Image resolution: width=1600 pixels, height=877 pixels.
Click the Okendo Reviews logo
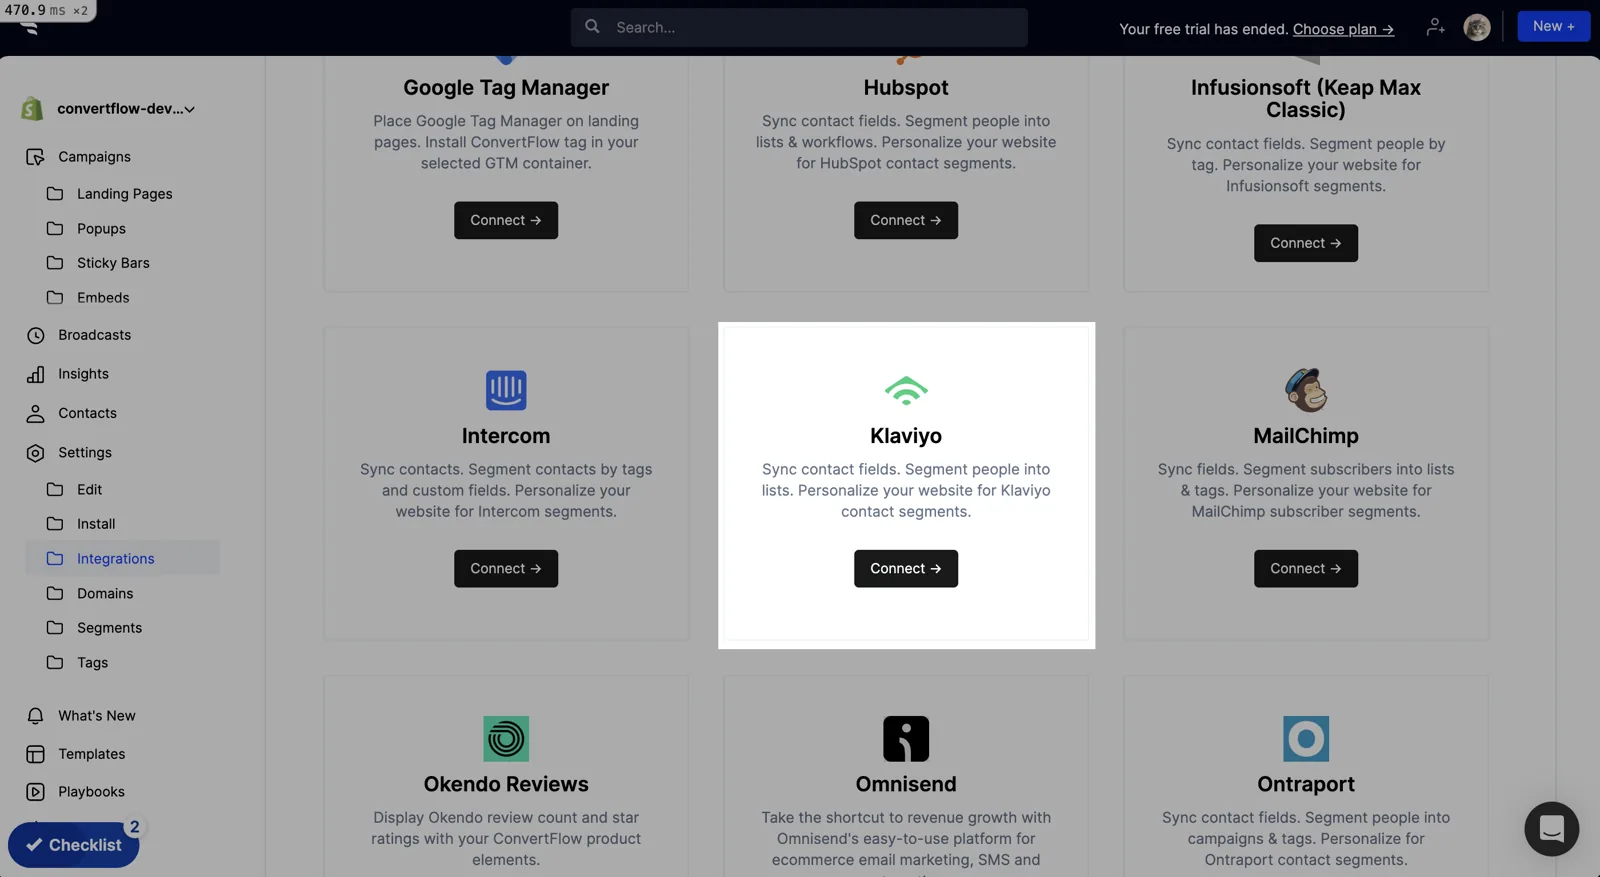click(x=506, y=739)
